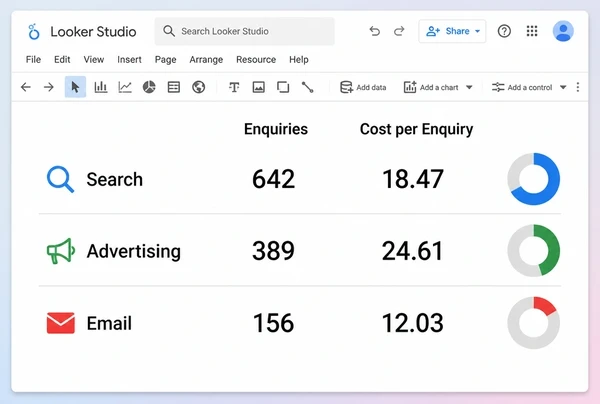Select the 18.47 cost value
The image size is (600, 404).
413,179
